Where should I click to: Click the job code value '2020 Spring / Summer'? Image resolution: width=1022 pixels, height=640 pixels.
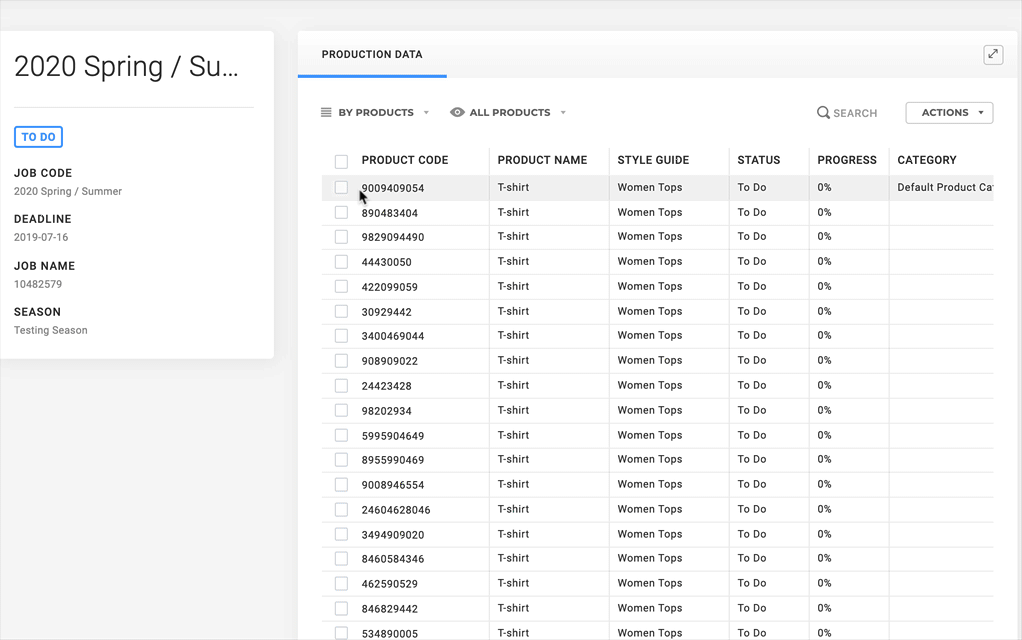tap(68, 192)
